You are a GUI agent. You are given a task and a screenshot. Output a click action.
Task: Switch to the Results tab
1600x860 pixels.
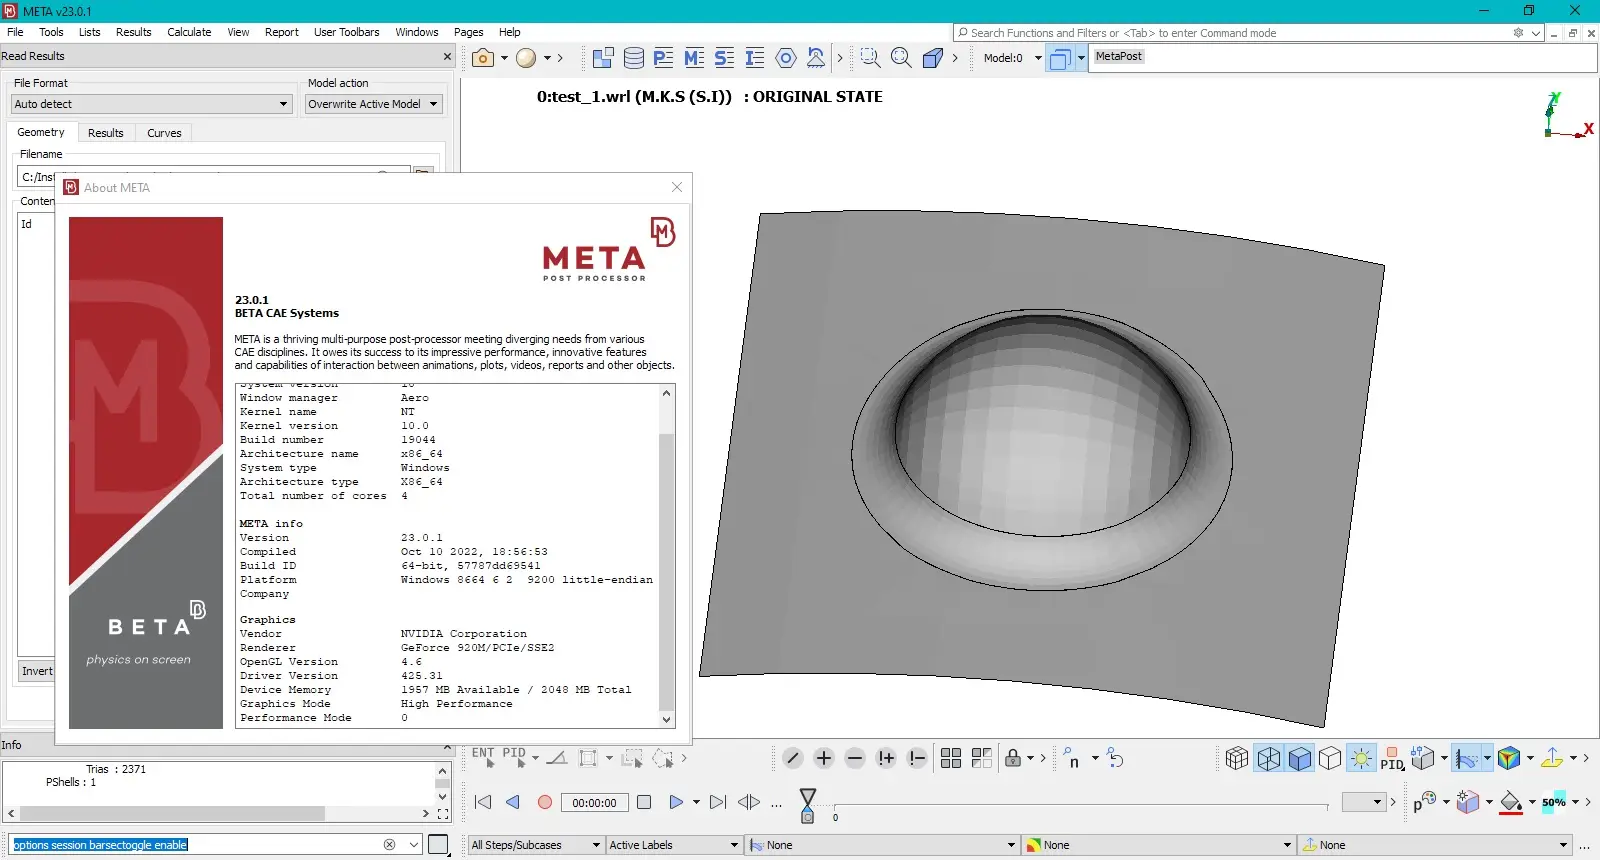click(105, 133)
